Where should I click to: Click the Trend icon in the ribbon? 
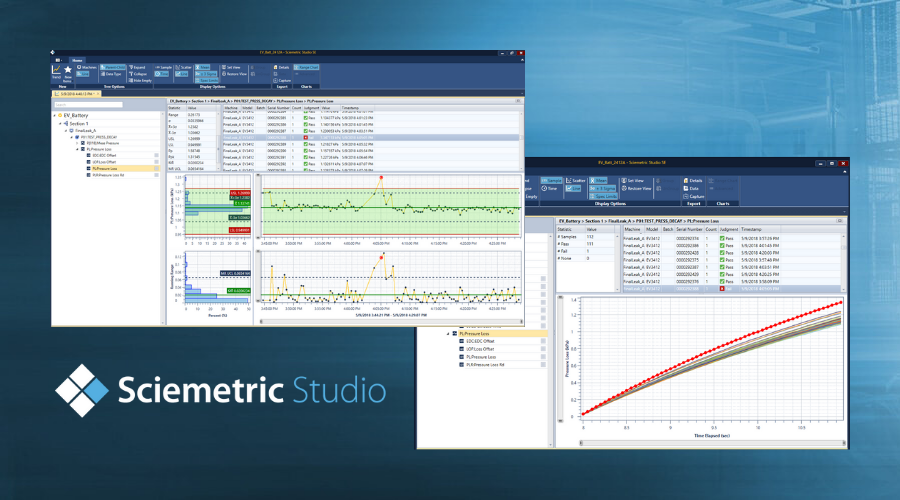pos(56,72)
